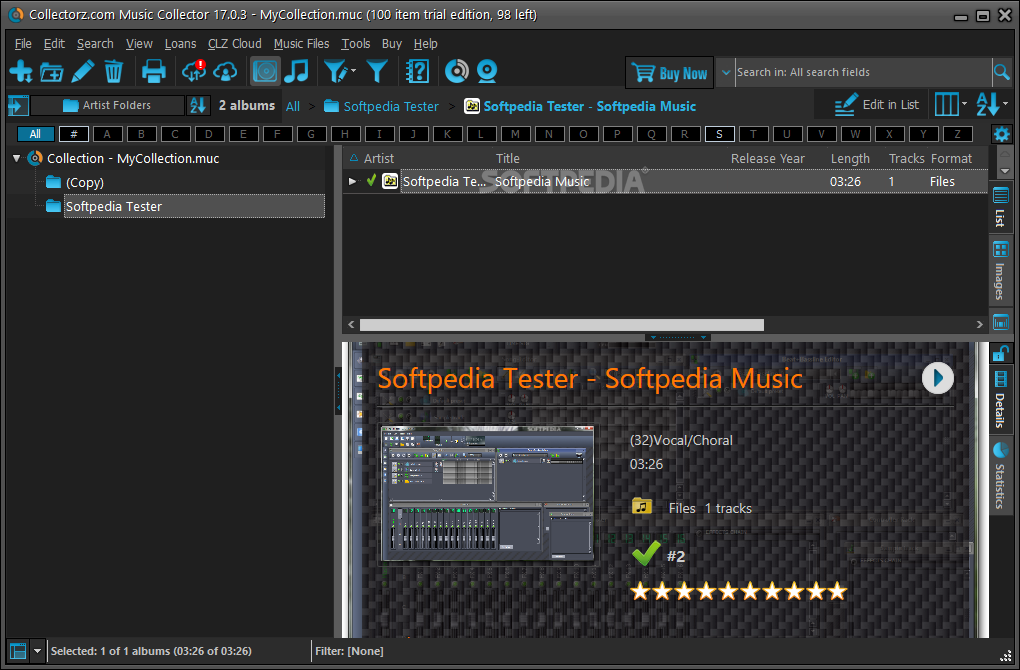The height and width of the screenshot is (670, 1020).
Task: Switch to the Images view tab
Action: (x=1000, y=271)
